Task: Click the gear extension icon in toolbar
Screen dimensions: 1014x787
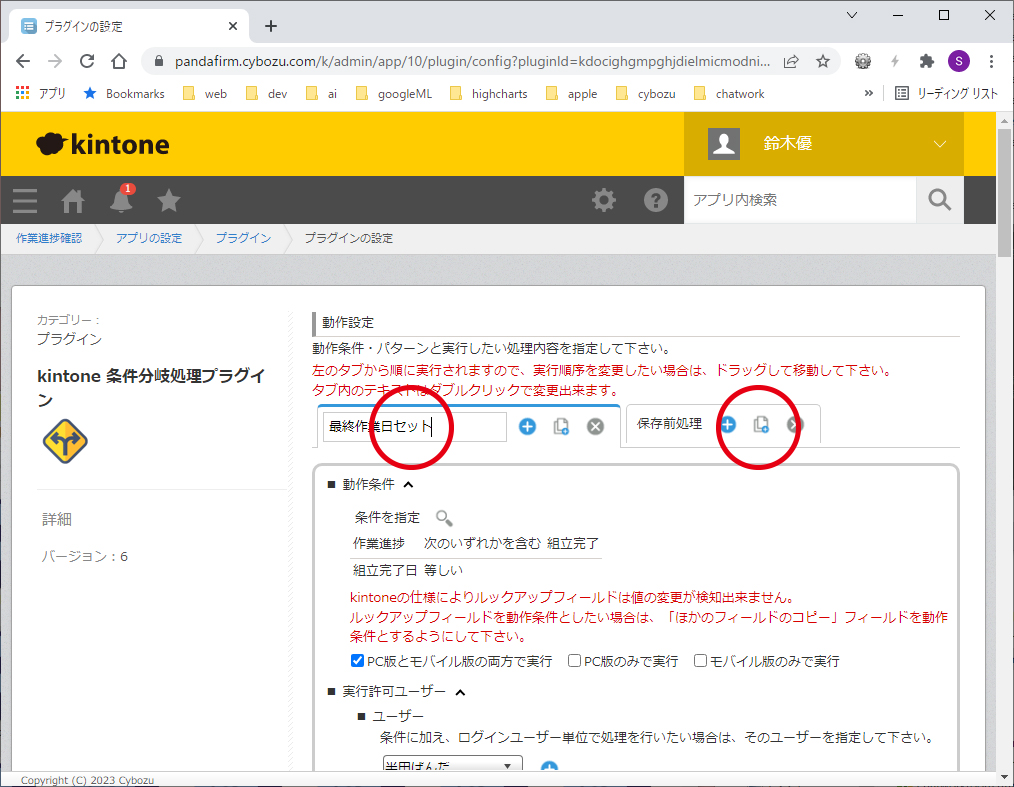Action: coord(863,61)
